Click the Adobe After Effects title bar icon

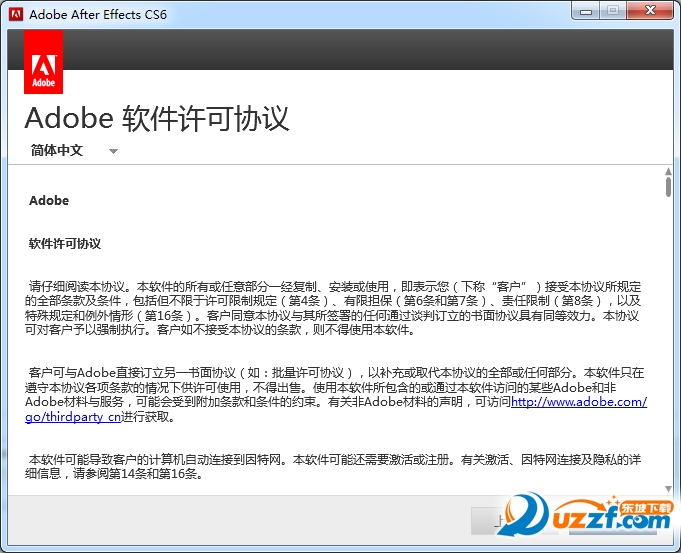[x=16, y=14]
